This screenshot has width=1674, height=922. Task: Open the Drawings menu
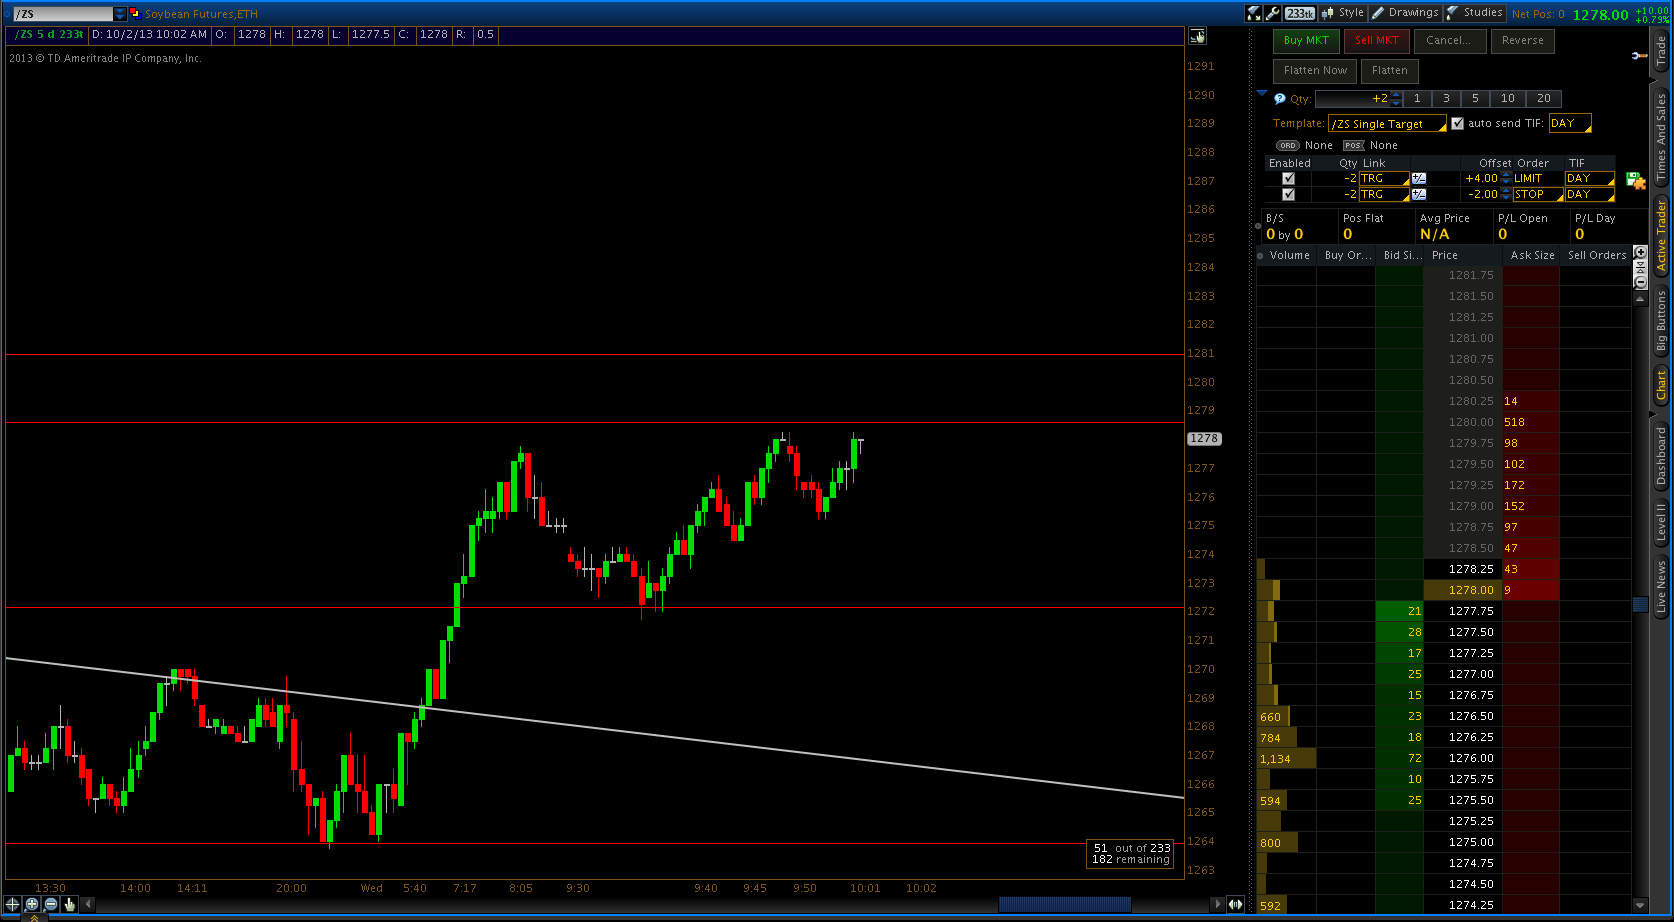(x=1405, y=13)
